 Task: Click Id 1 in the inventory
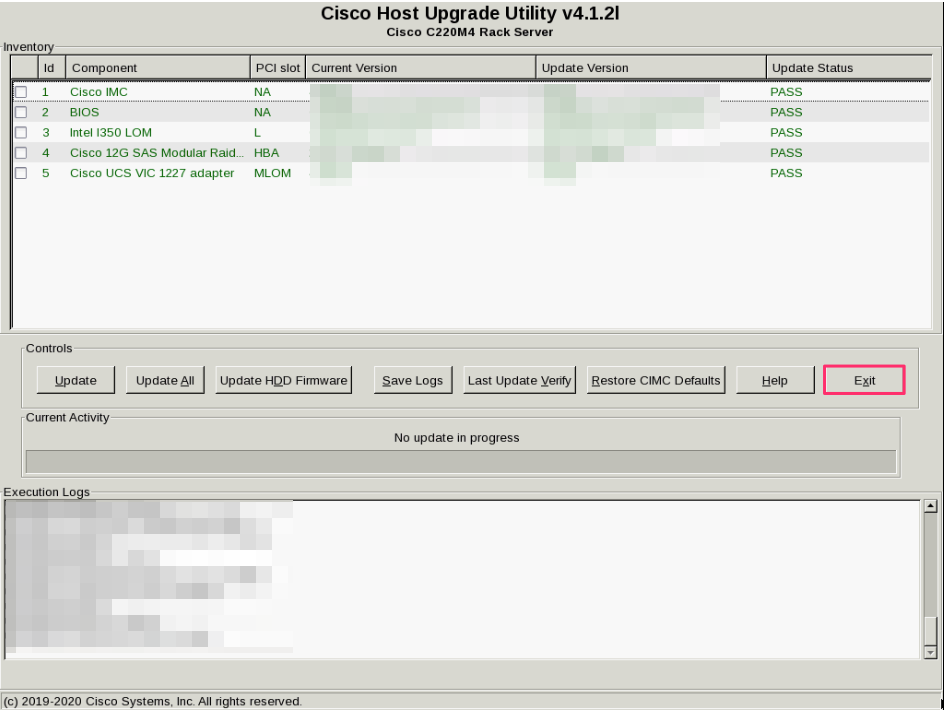(x=45, y=92)
